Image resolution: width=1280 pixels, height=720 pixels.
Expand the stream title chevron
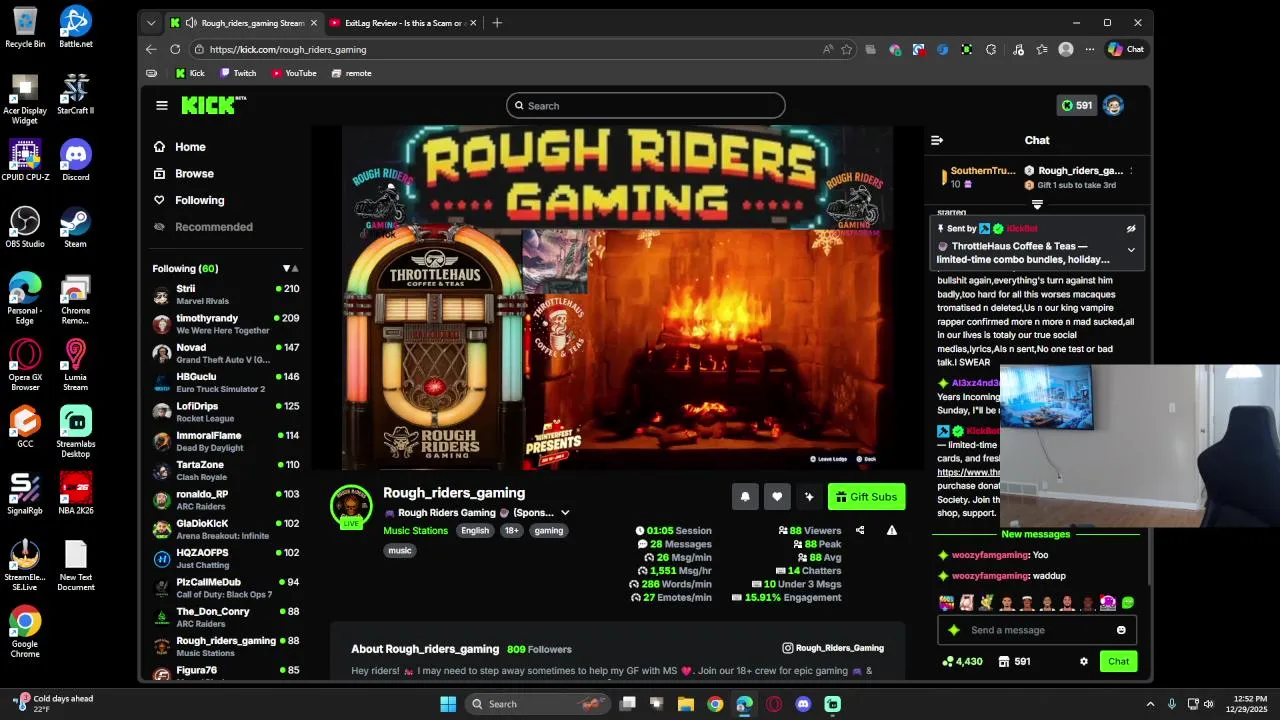pyautogui.click(x=565, y=513)
